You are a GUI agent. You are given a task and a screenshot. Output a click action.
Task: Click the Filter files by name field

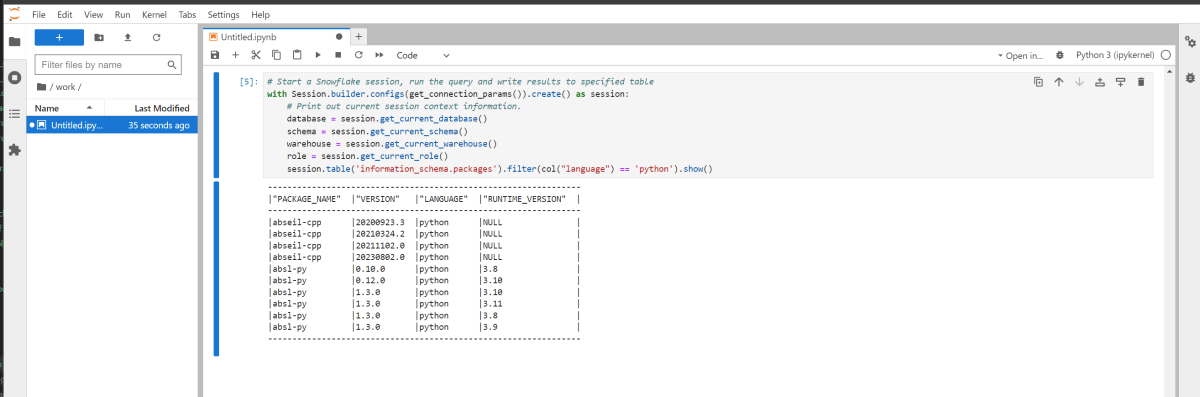(x=108, y=64)
